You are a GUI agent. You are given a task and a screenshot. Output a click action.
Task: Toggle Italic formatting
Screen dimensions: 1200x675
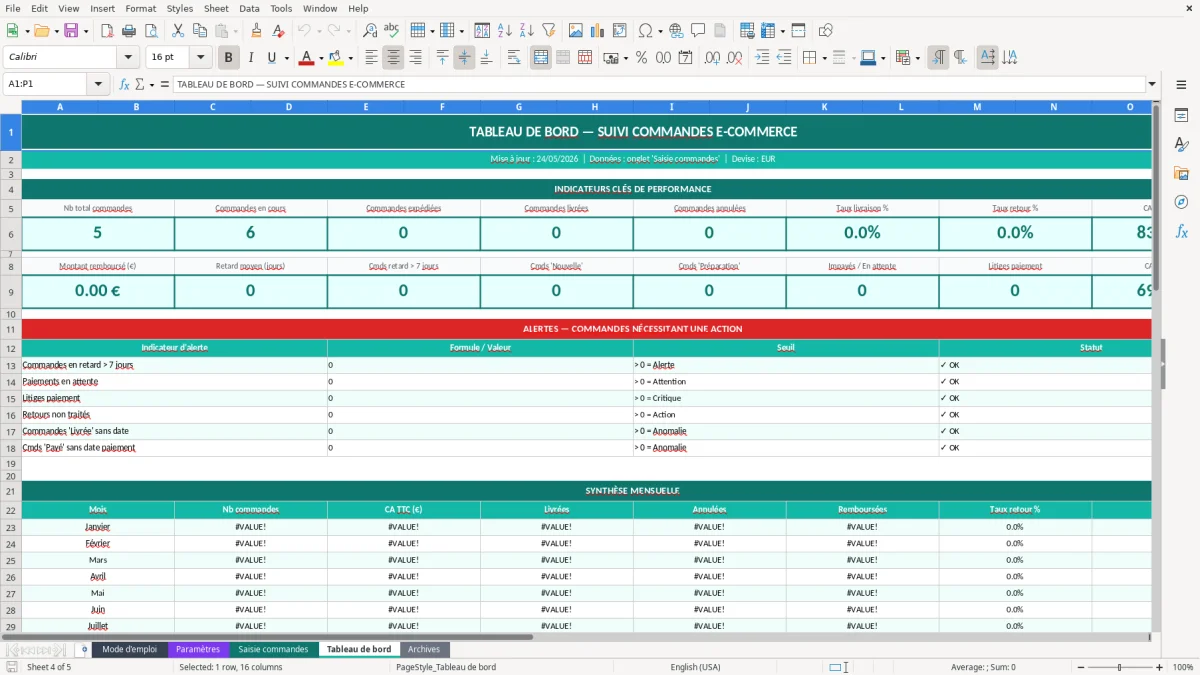coord(251,58)
